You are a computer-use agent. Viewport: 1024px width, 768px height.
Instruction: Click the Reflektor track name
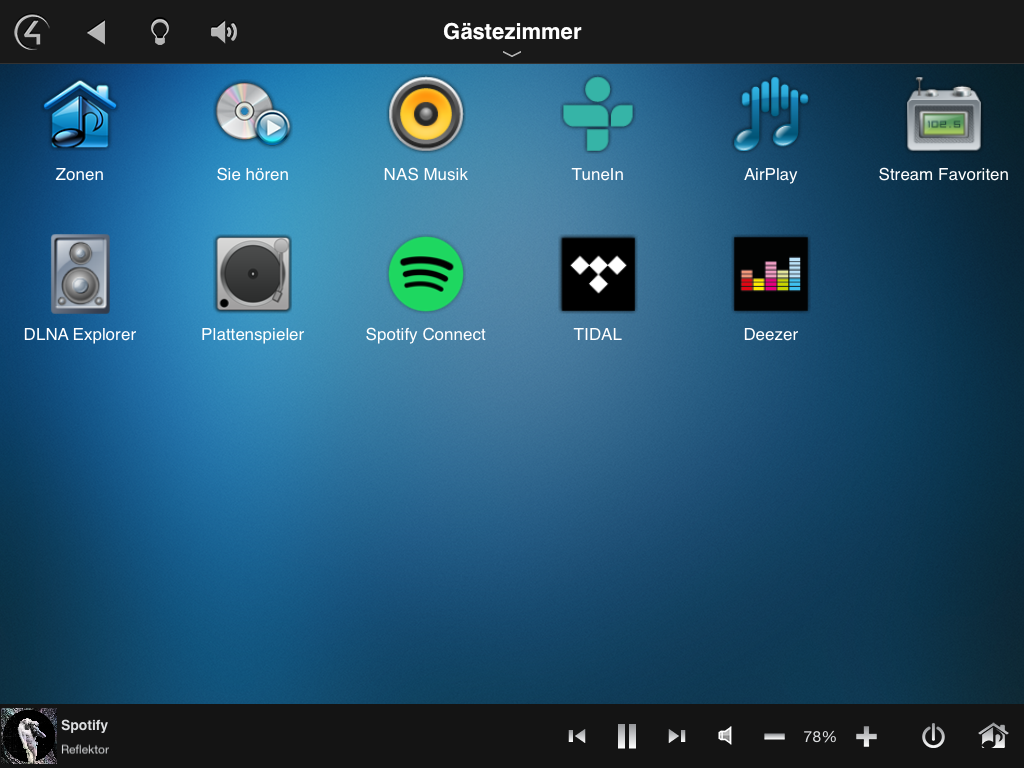(x=85, y=750)
